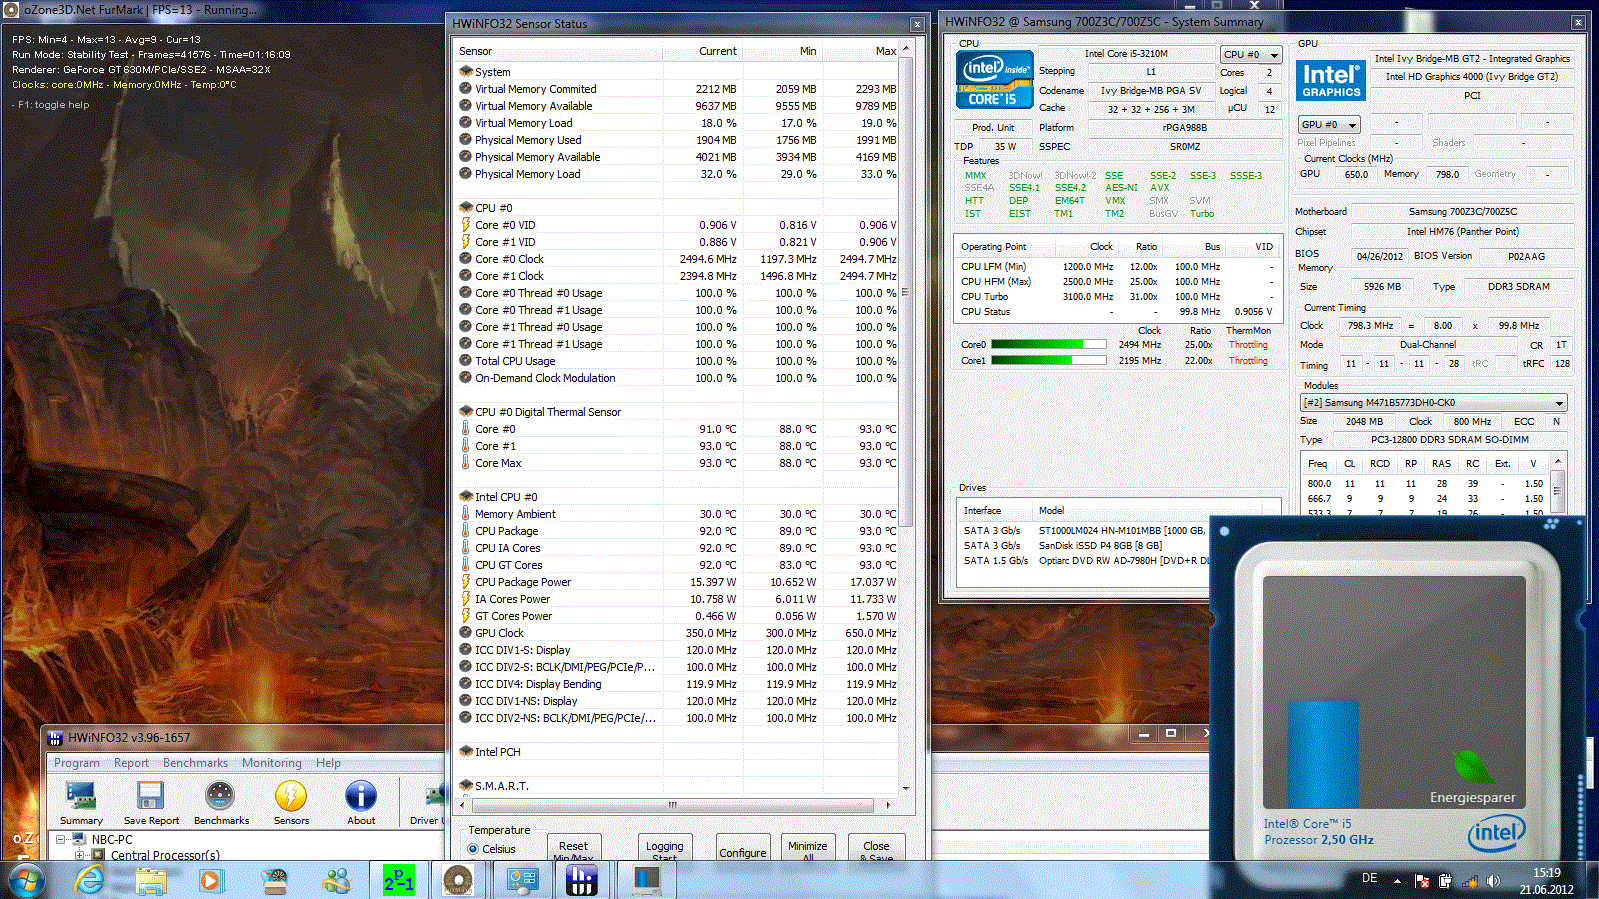Select the Intel PCH sensor group
Viewport: 1599px width, 899px height.
click(x=678, y=752)
